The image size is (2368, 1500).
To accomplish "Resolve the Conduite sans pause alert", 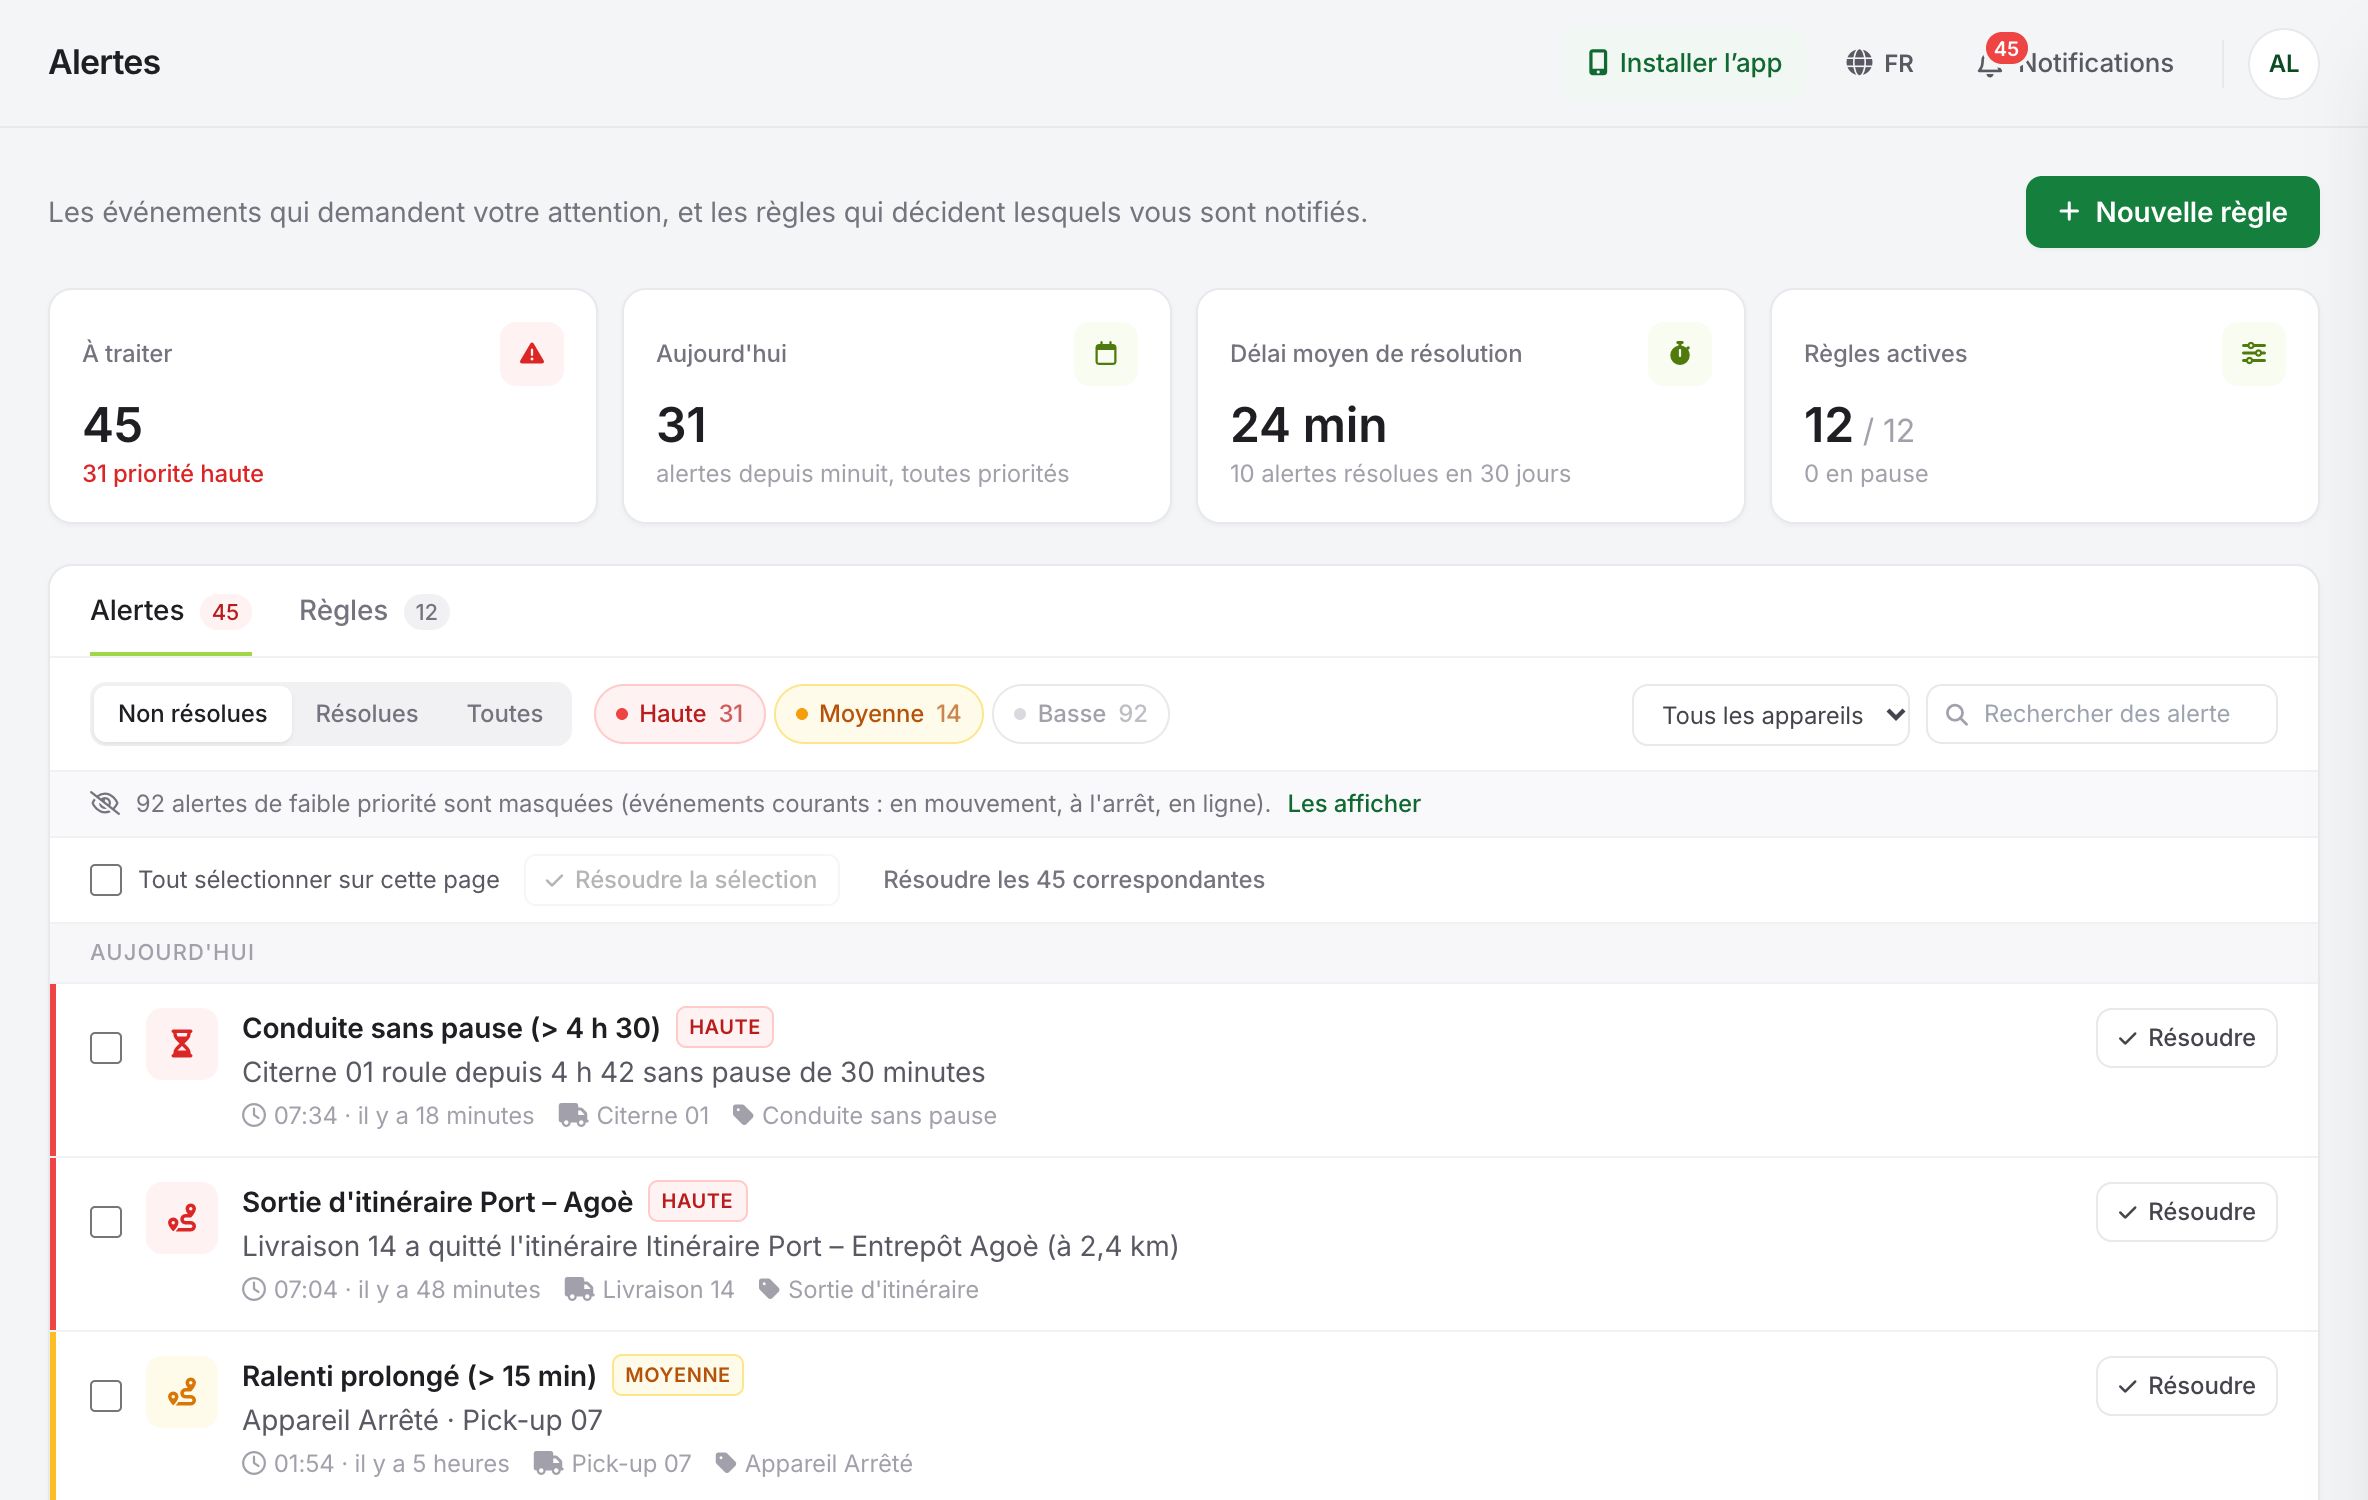I will pos(2186,1038).
